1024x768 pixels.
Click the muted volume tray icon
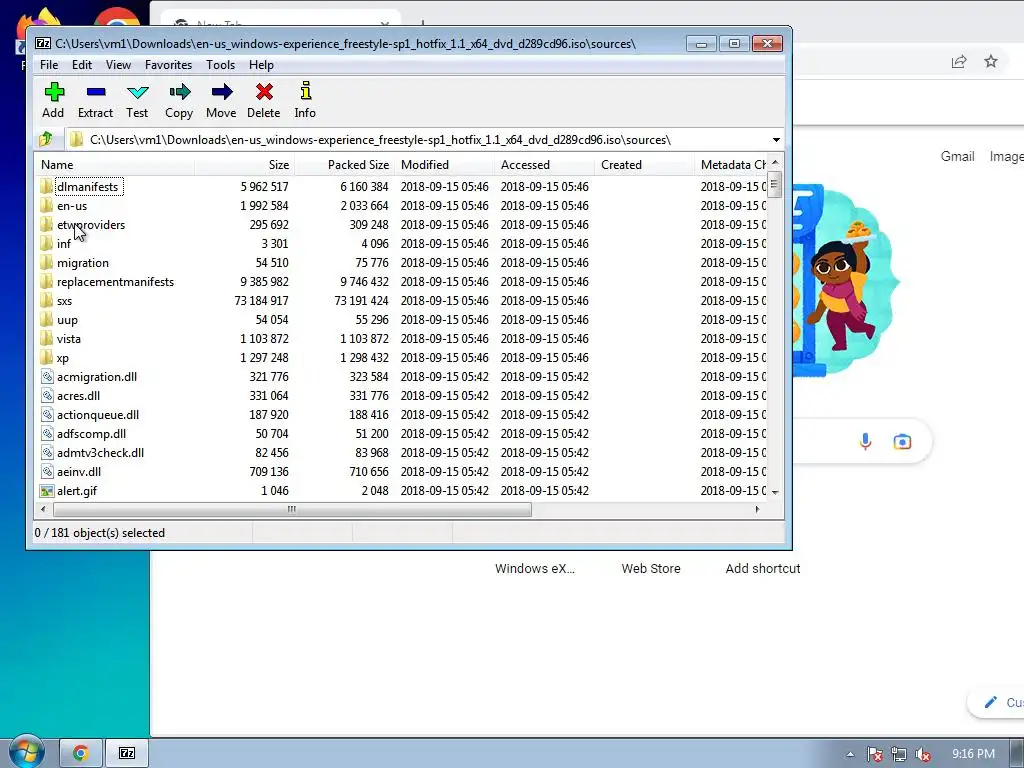(x=923, y=754)
